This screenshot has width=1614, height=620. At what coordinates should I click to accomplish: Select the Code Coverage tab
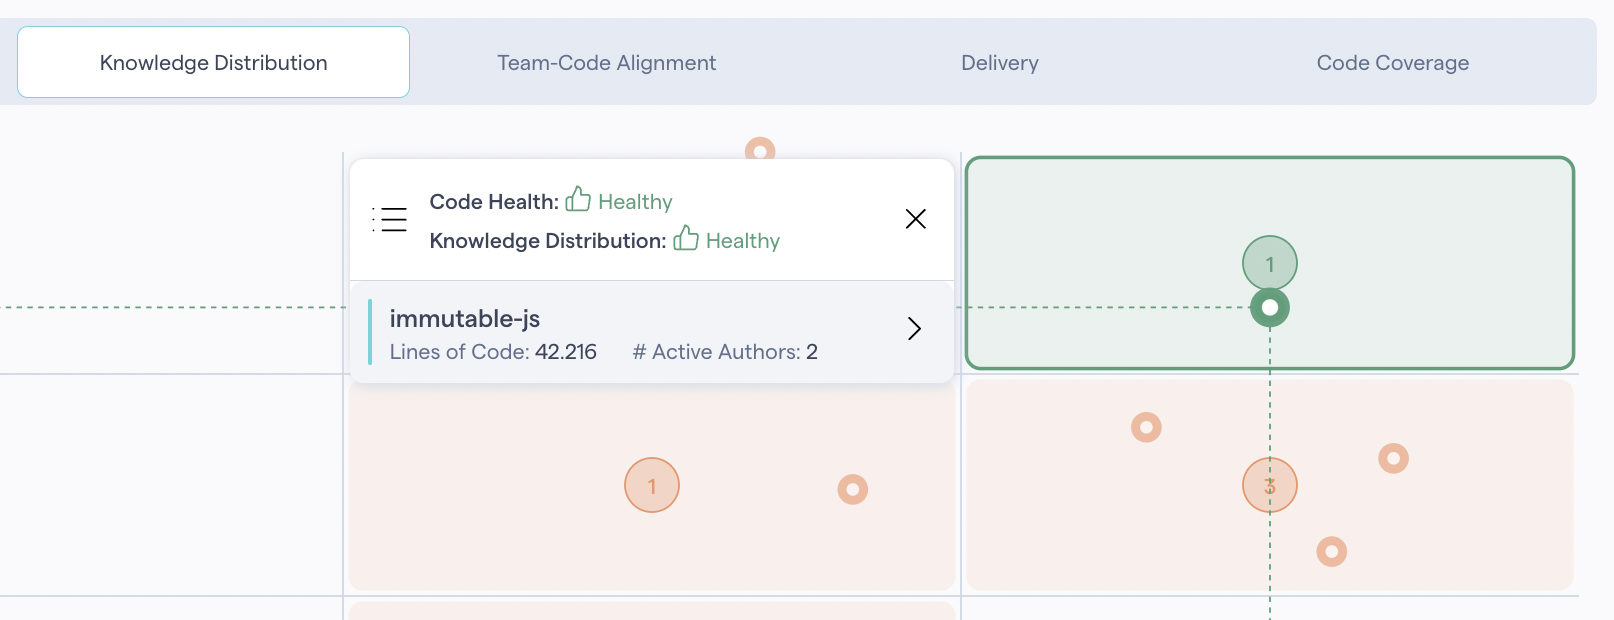(1392, 63)
